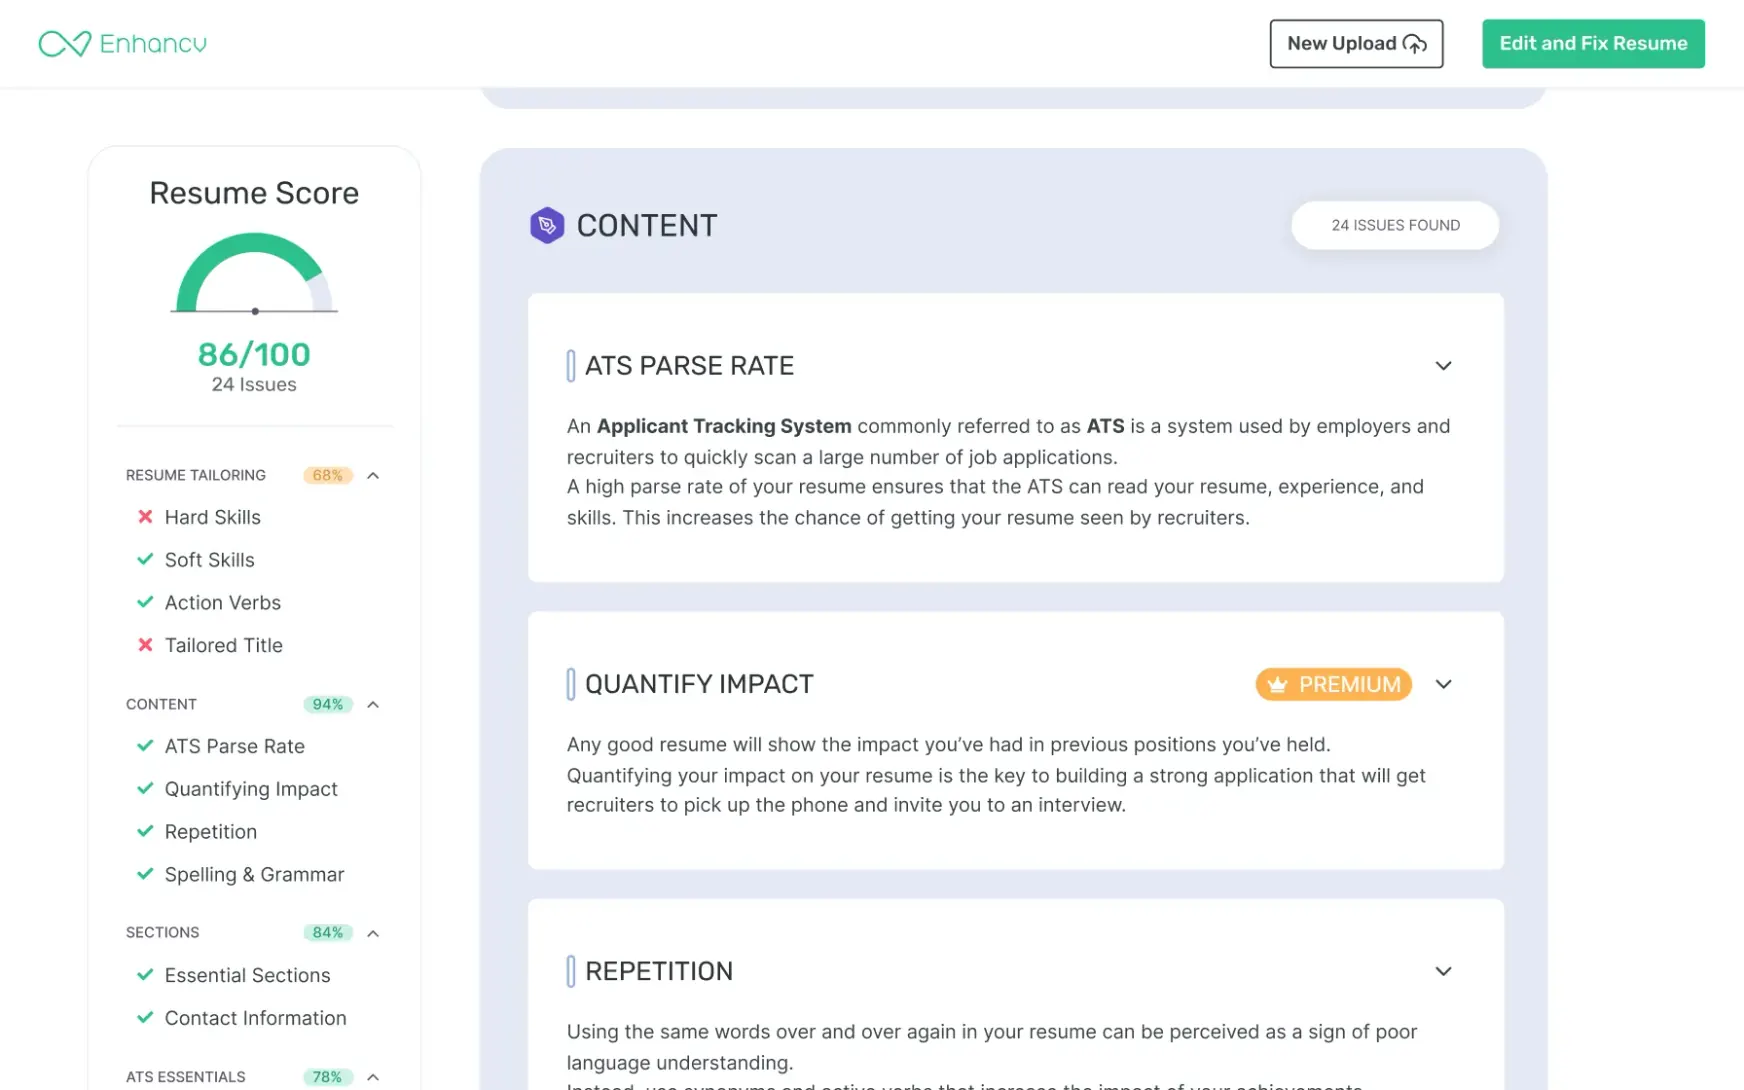The height and width of the screenshot is (1090, 1744).
Task: Expand the Repetition card chevron
Action: point(1443,971)
